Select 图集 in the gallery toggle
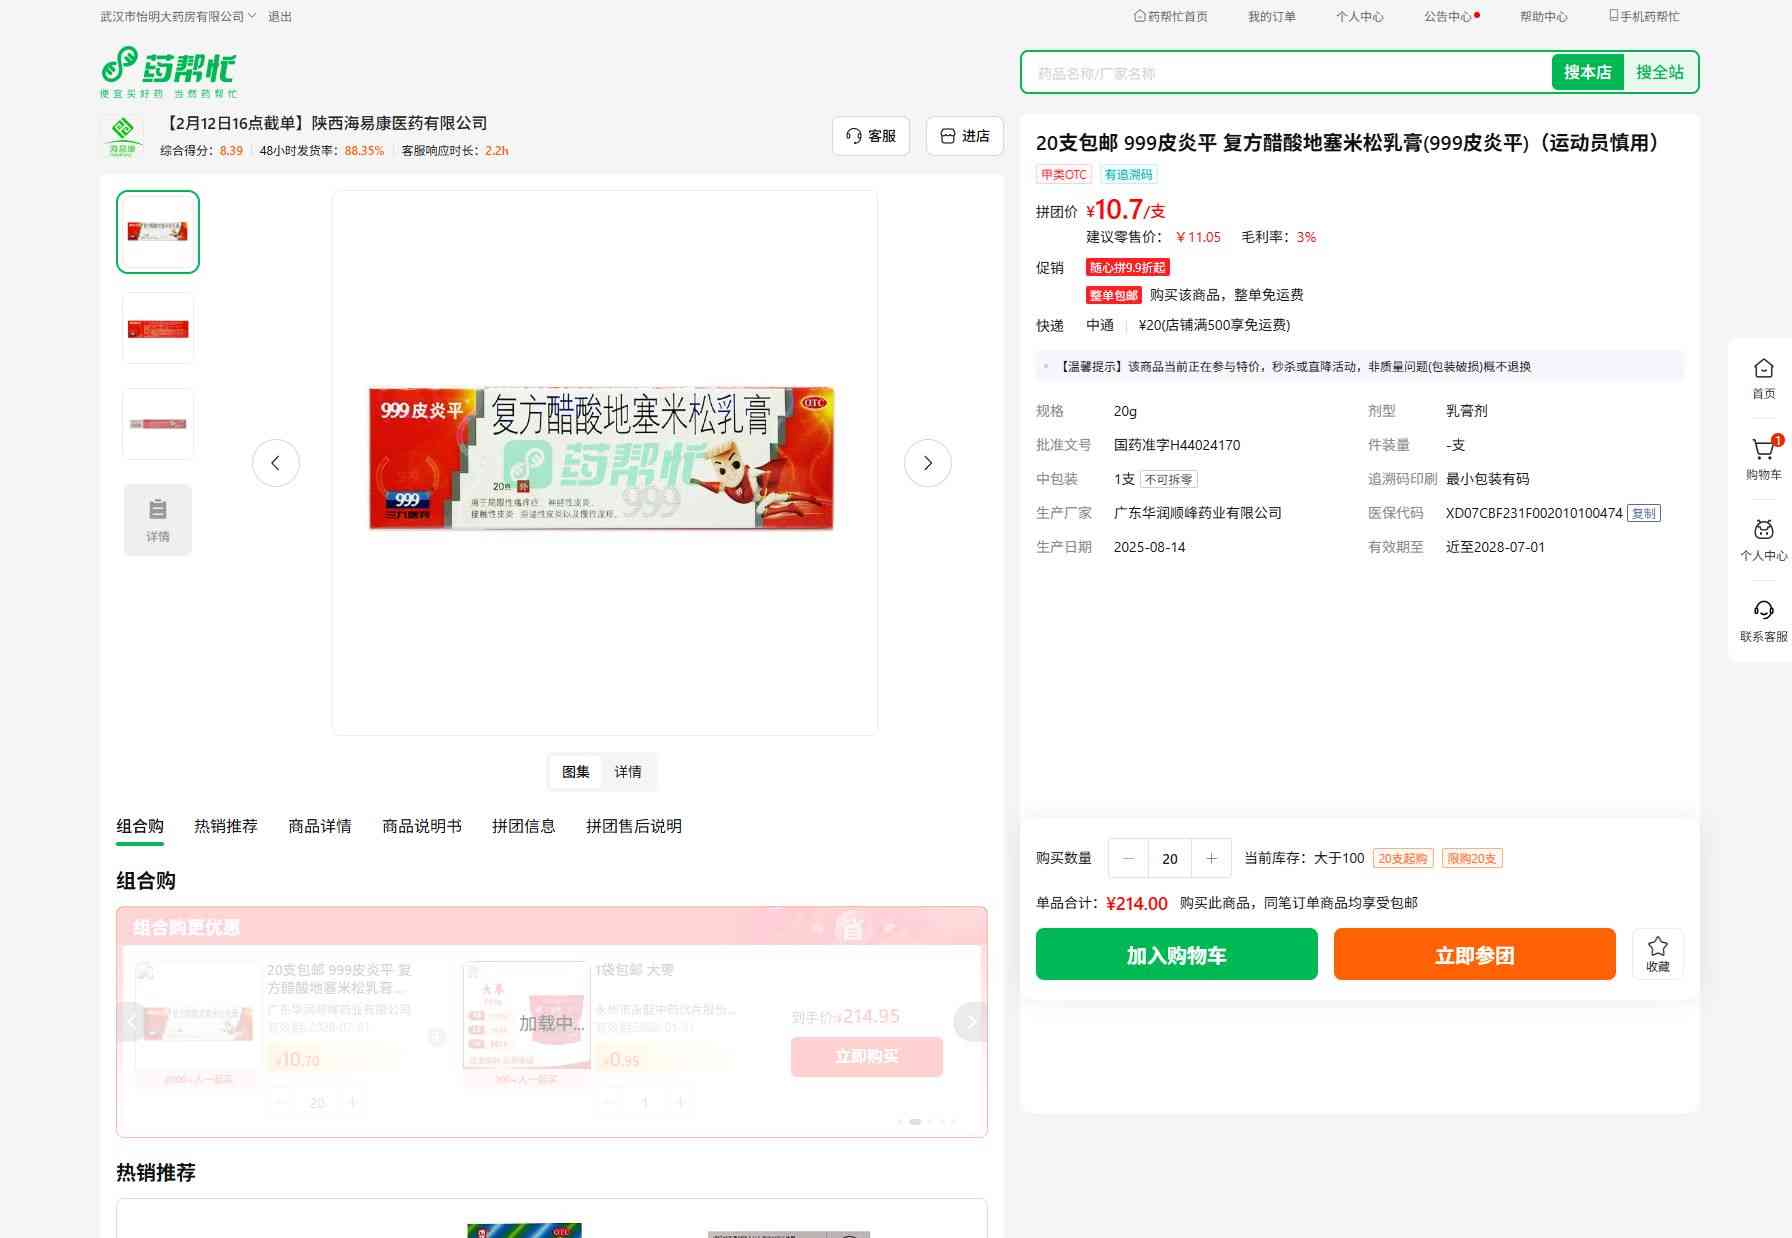Viewport: 1792px width, 1238px height. tap(576, 772)
